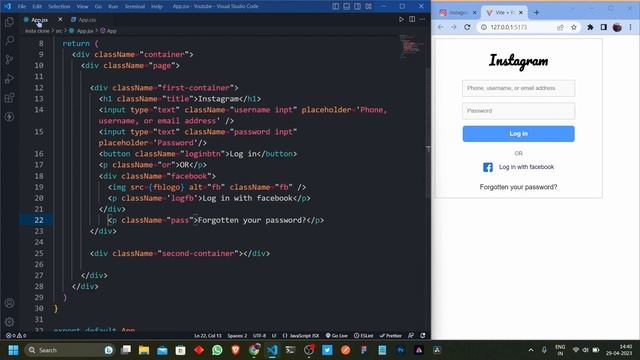Open the File menu
The width and height of the screenshot is (640, 360).
tap(22, 7)
